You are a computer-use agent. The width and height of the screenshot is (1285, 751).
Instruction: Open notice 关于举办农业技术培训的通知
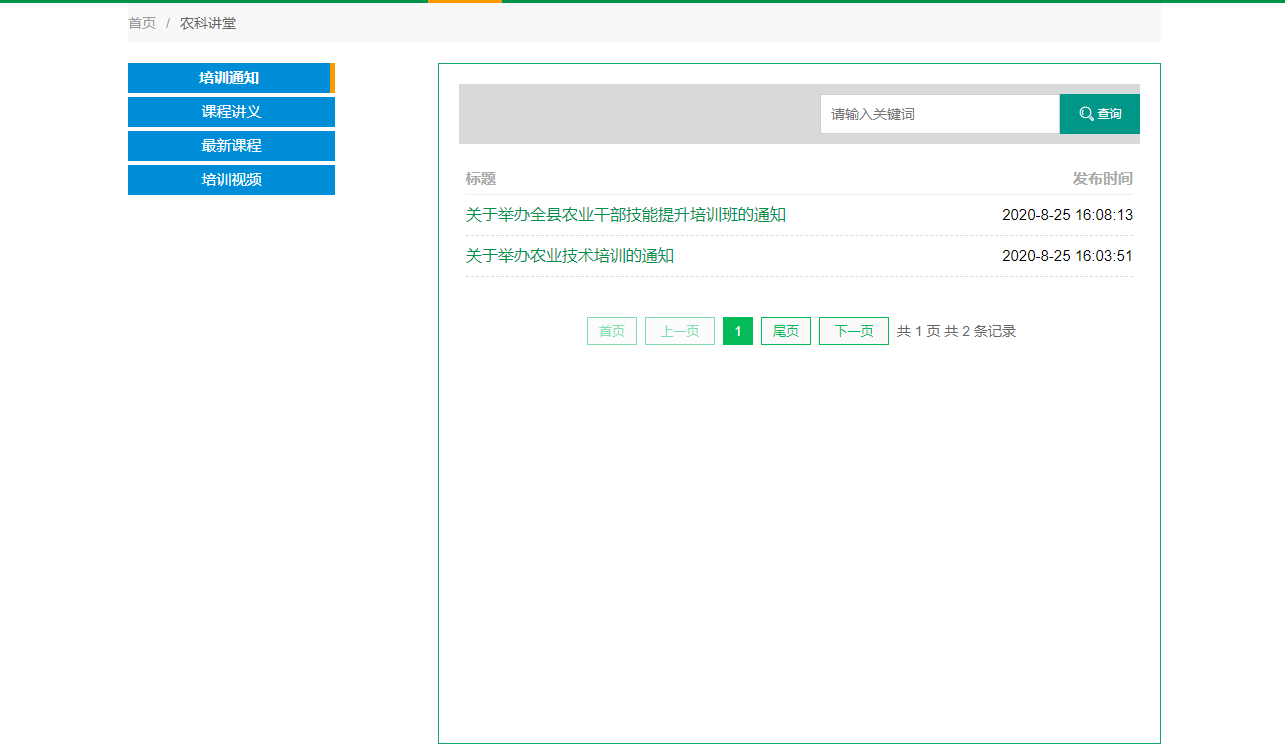tap(569, 256)
